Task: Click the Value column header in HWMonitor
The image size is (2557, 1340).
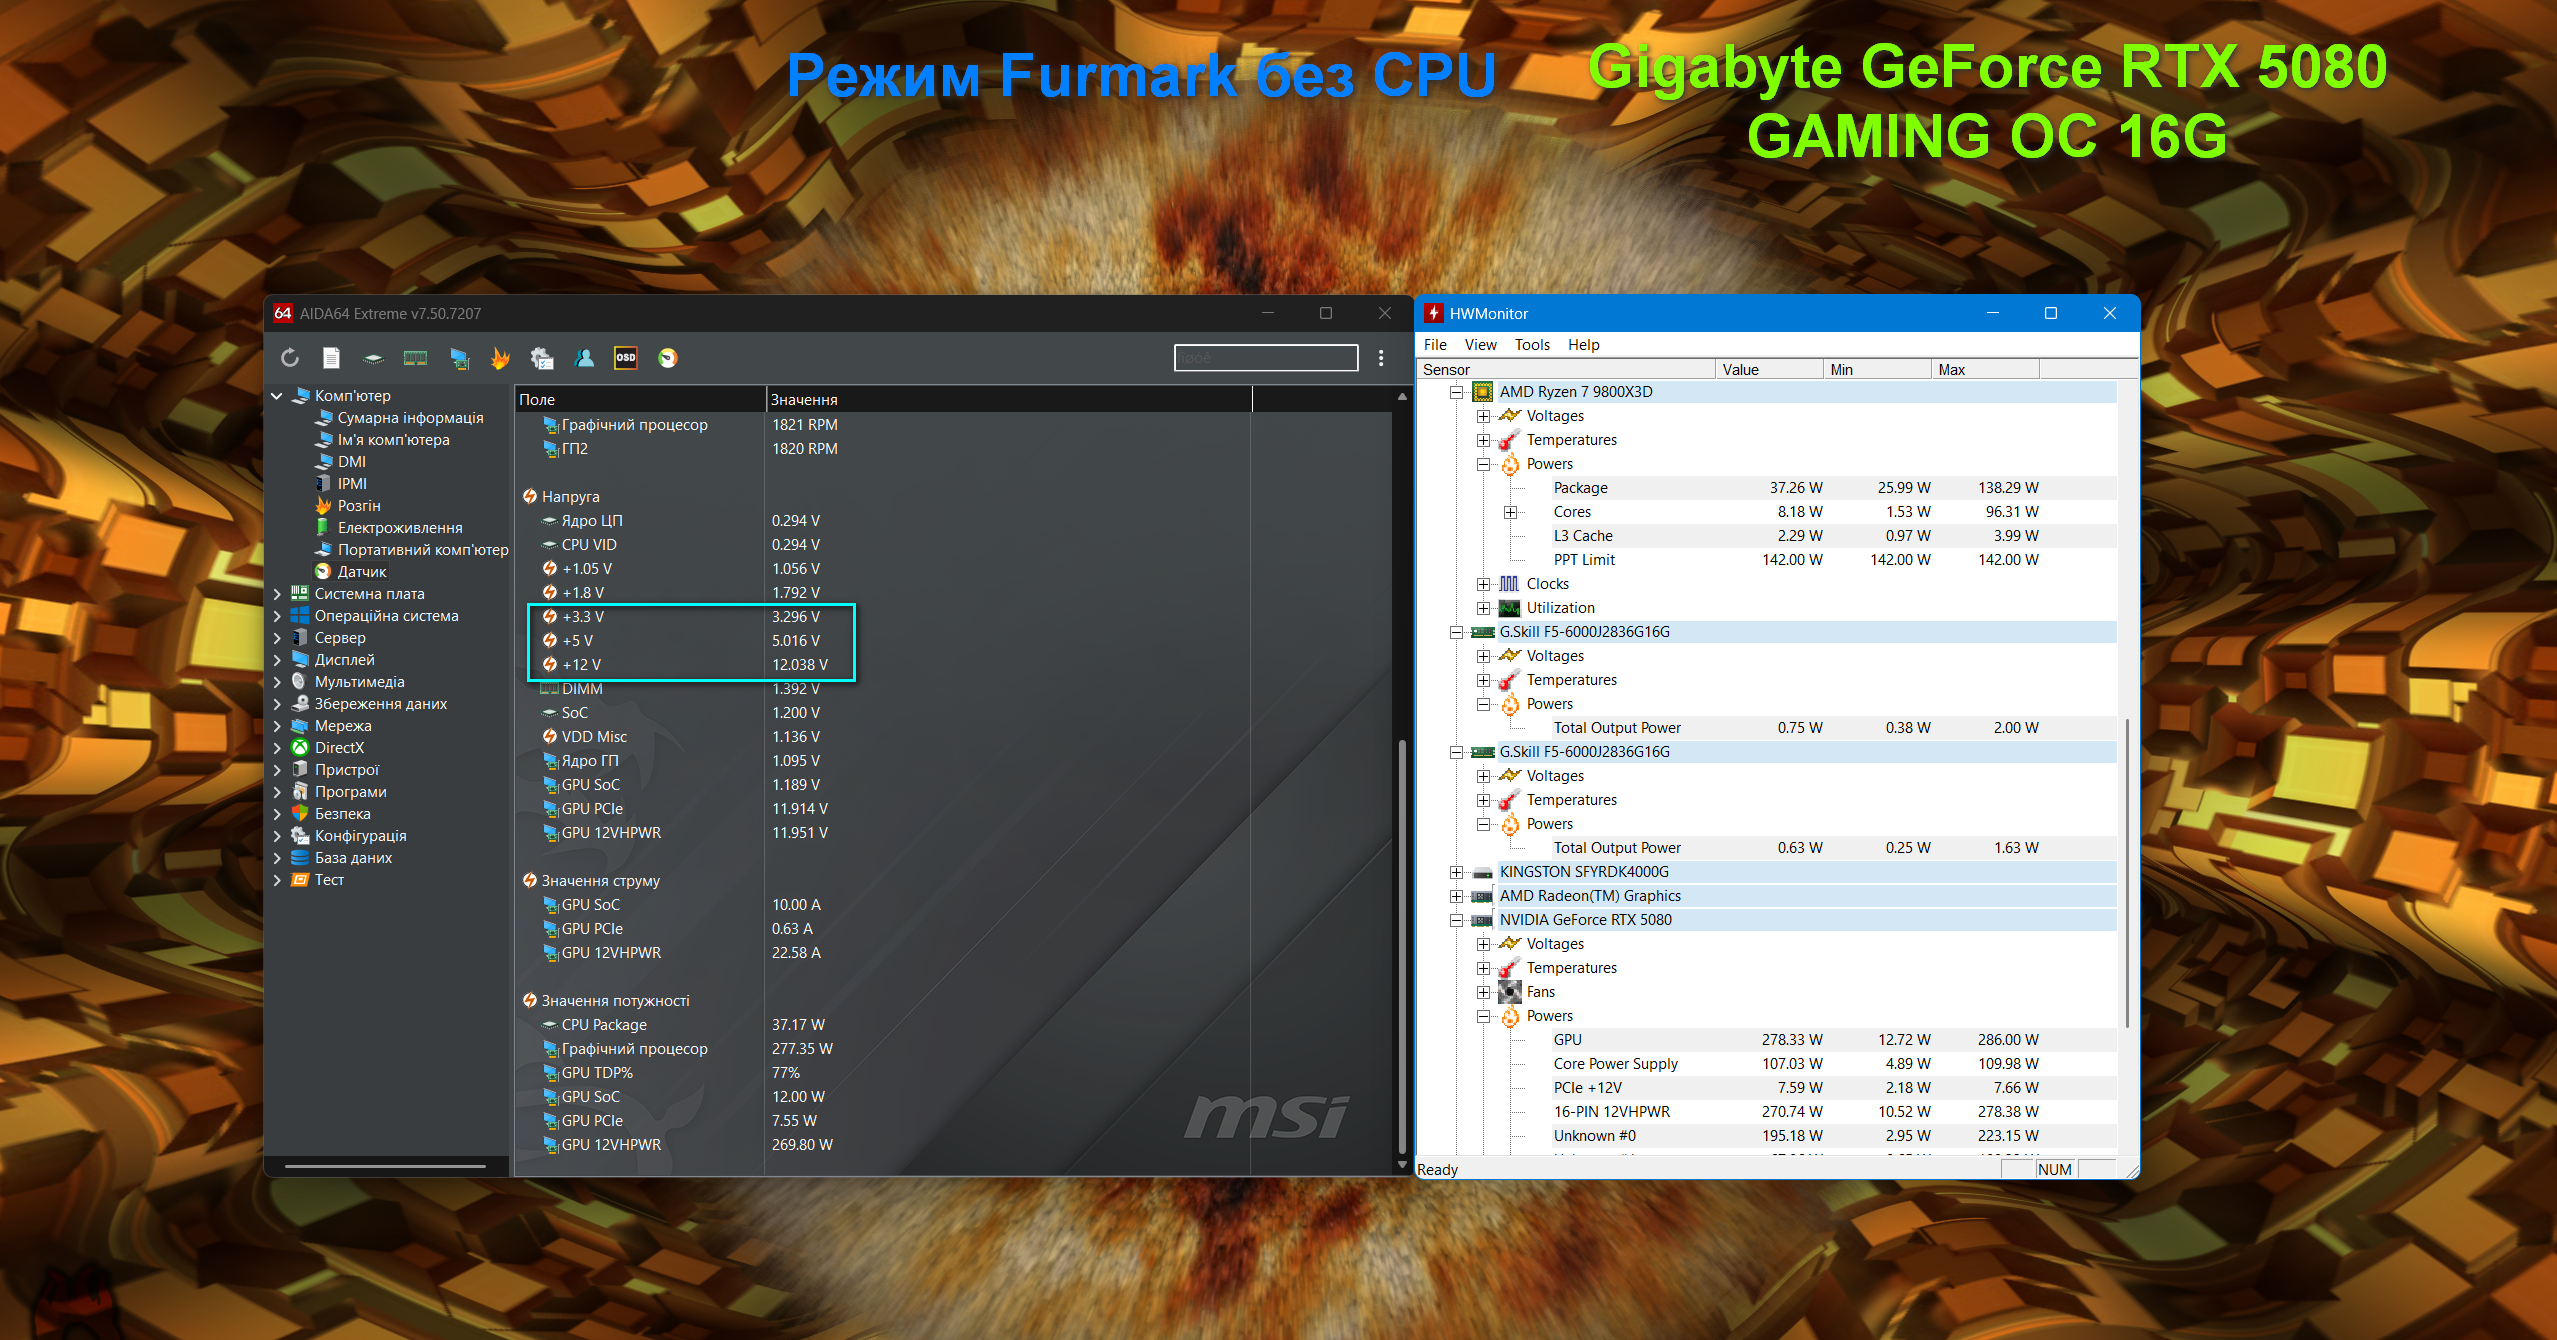Action: coord(1769,370)
